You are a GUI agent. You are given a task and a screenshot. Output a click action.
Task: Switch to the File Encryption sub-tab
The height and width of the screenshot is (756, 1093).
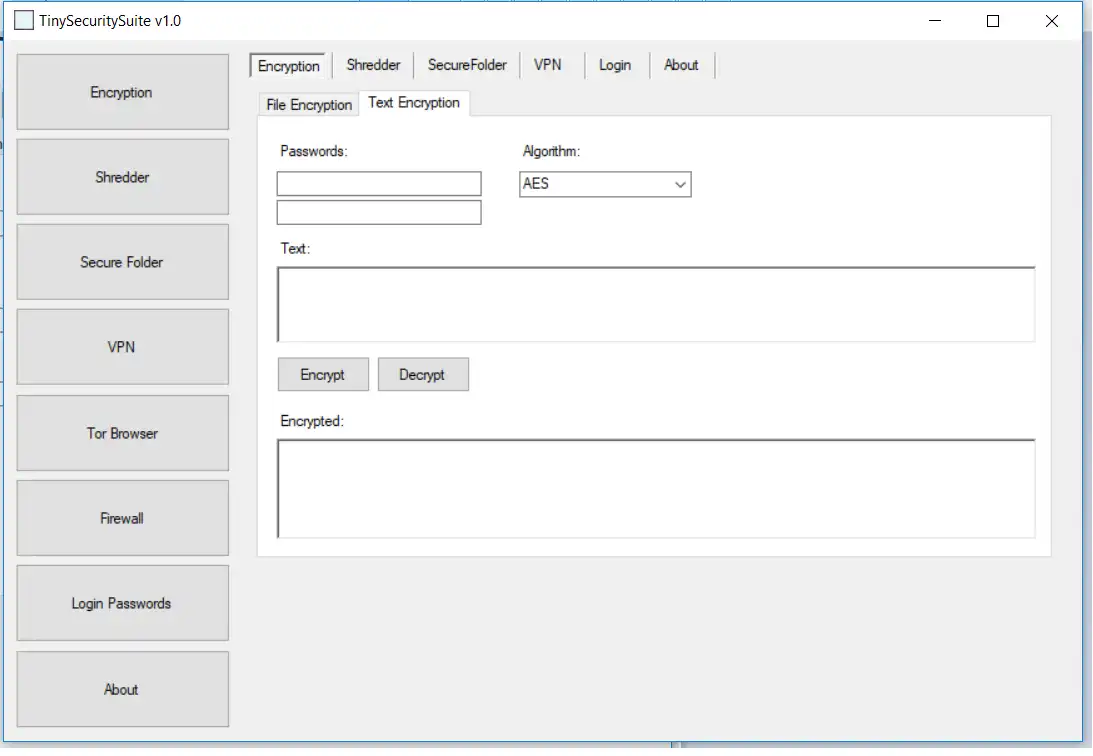309,105
